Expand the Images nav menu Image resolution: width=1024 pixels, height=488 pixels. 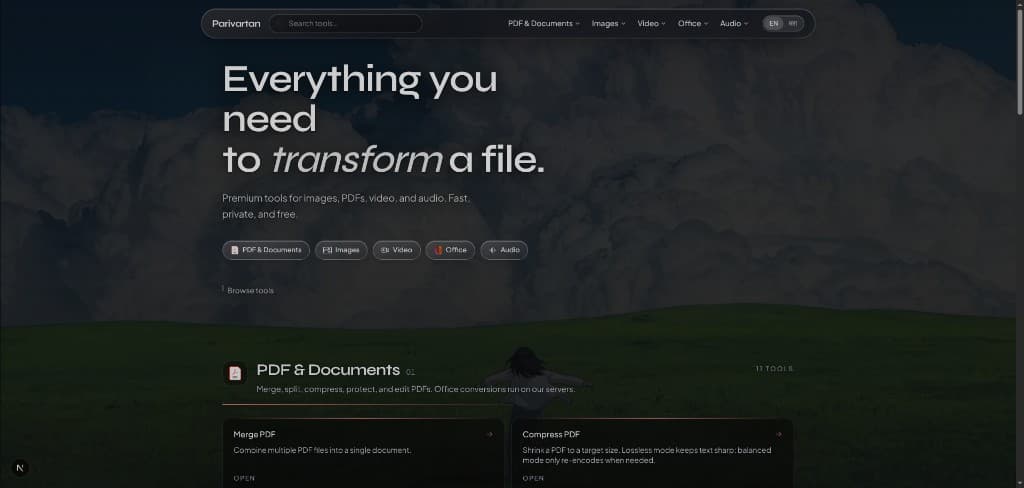608,24
